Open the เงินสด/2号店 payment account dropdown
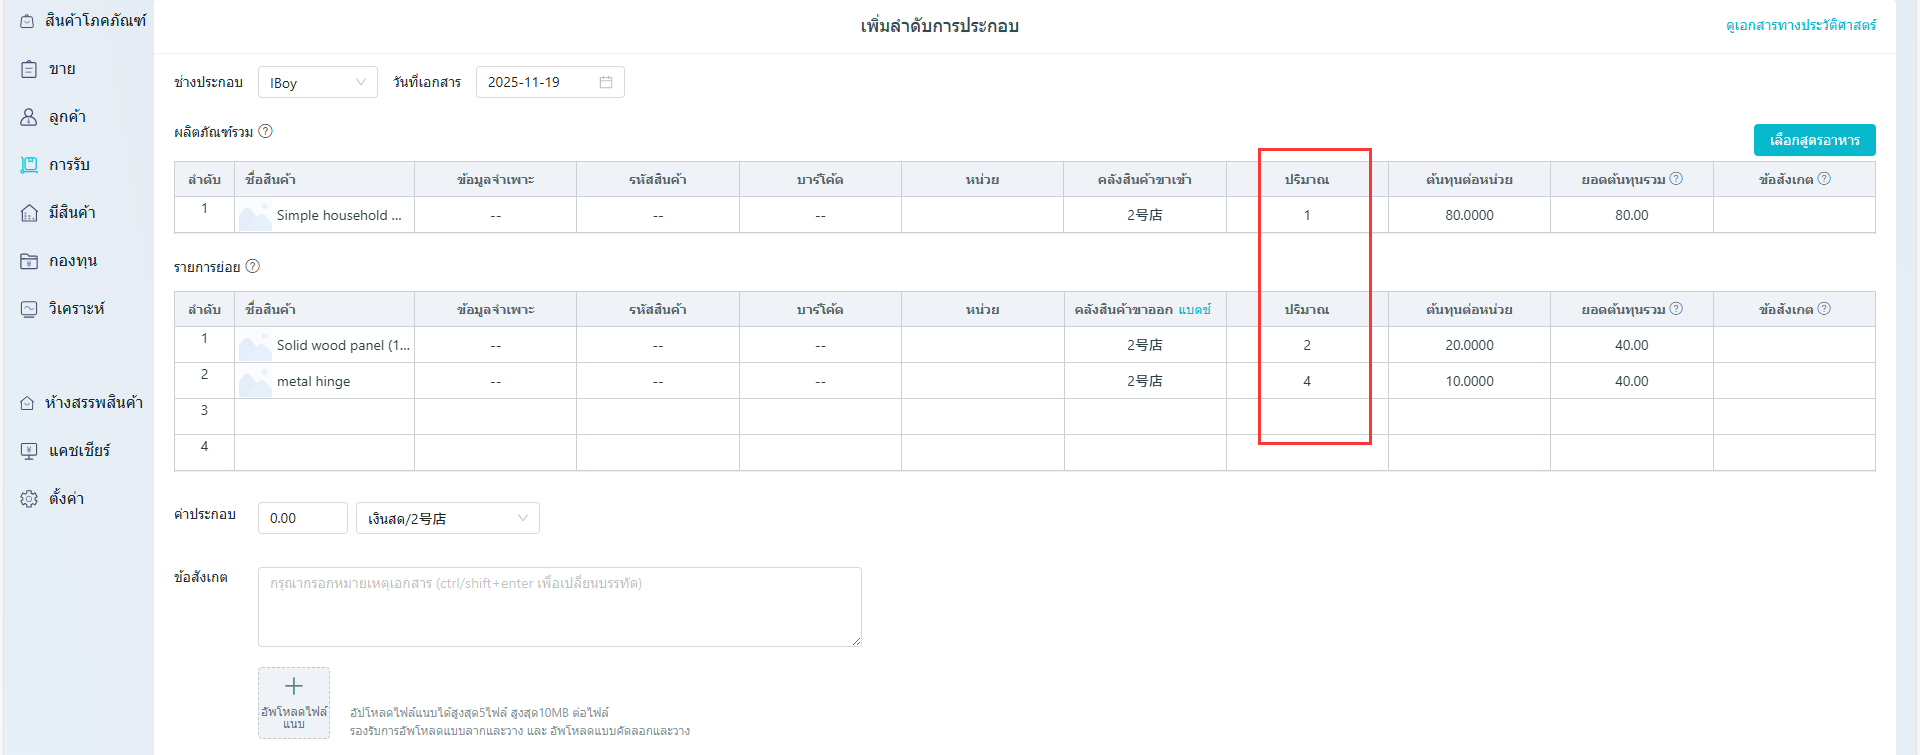This screenshot has width=1920, height=755. (x=447, y=518)
